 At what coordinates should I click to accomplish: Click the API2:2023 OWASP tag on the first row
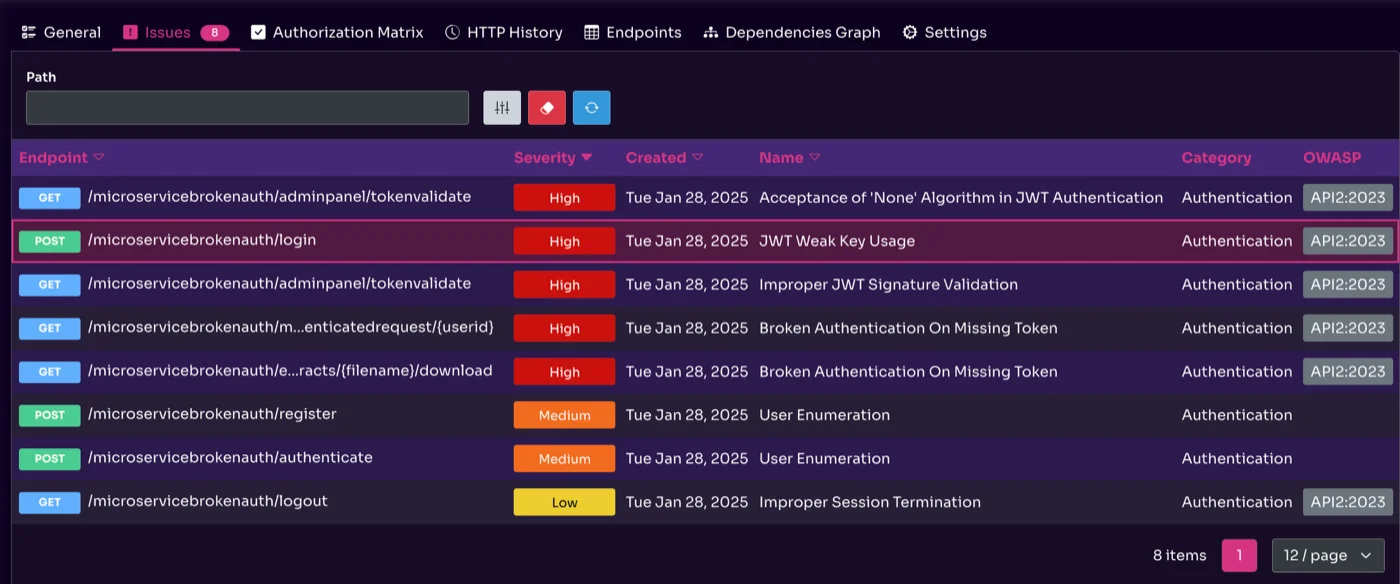click(x=1347, y=197)
